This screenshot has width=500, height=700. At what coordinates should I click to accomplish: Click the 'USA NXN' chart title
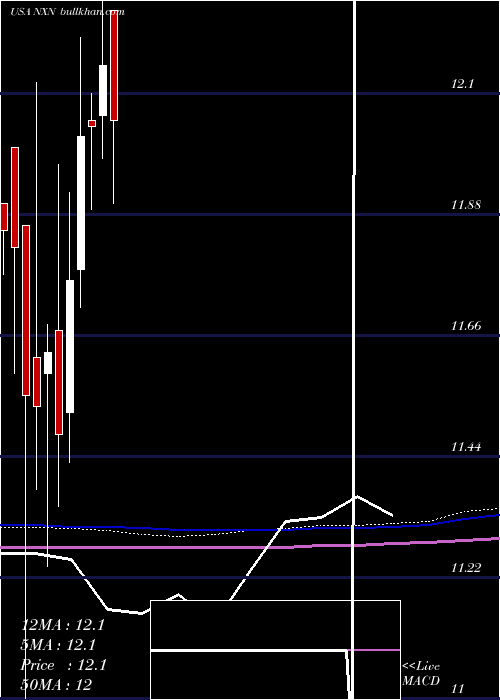pyautogui.click(x=33, y=12)
